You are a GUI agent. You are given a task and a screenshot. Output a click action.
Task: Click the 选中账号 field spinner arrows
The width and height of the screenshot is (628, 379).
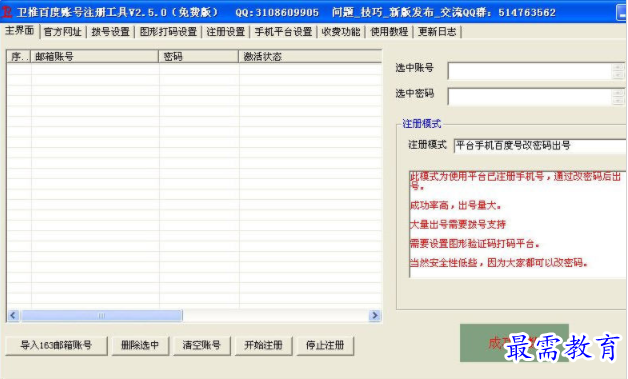pyautogui.click(x=618, y=71)
